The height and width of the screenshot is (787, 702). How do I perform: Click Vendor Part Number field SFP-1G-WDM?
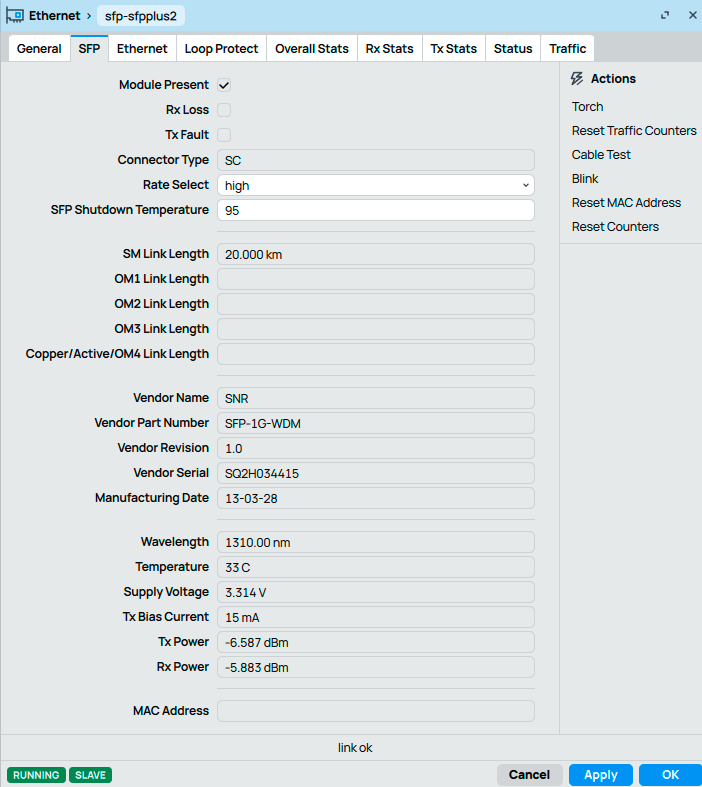pyautogui.click(x=376, y=423)
